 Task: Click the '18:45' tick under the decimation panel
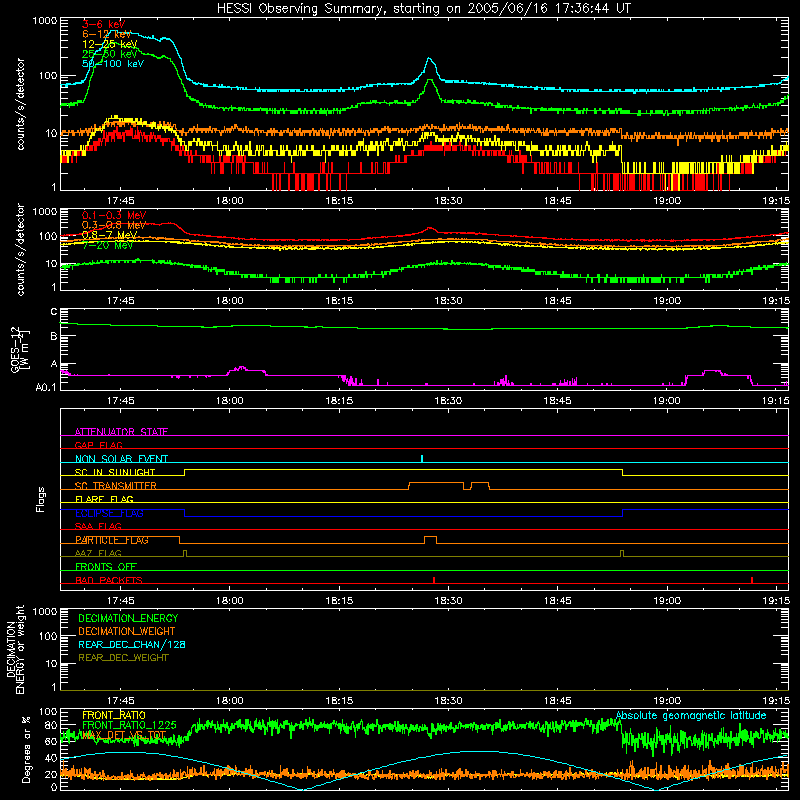[x=557, y=701]
